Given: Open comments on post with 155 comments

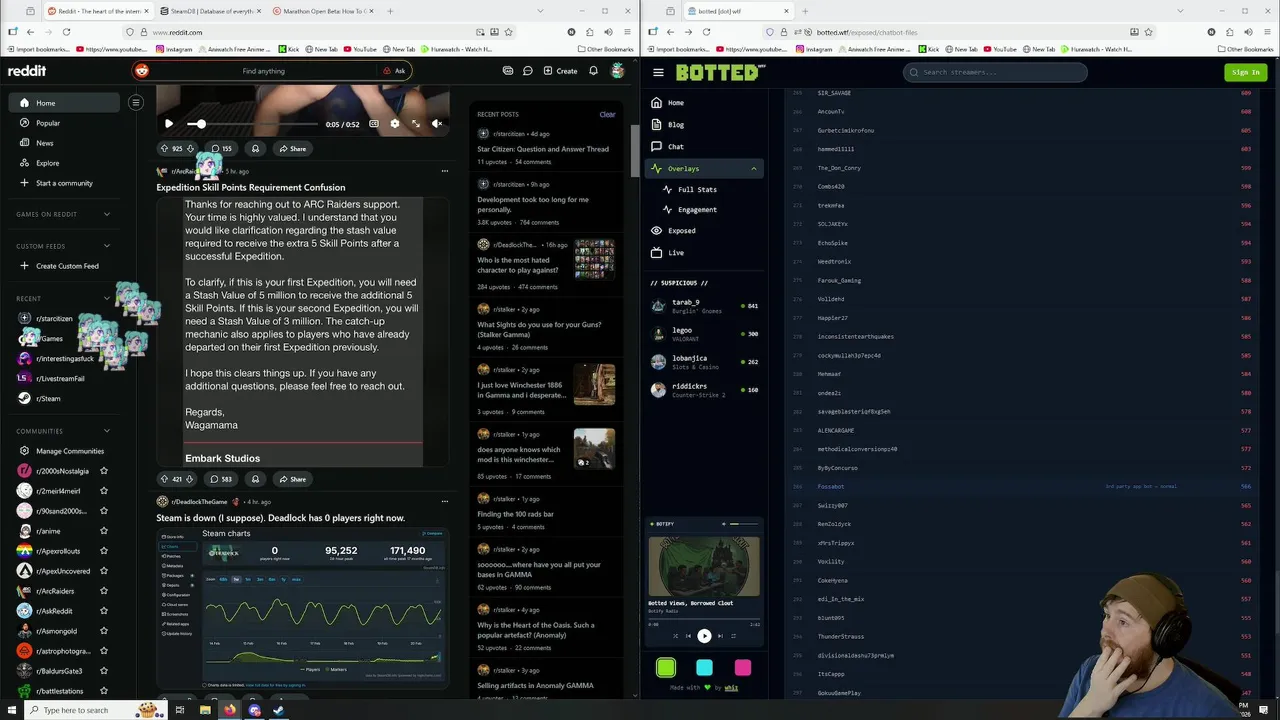Looking at the screenshot, I should coord(221,149).
